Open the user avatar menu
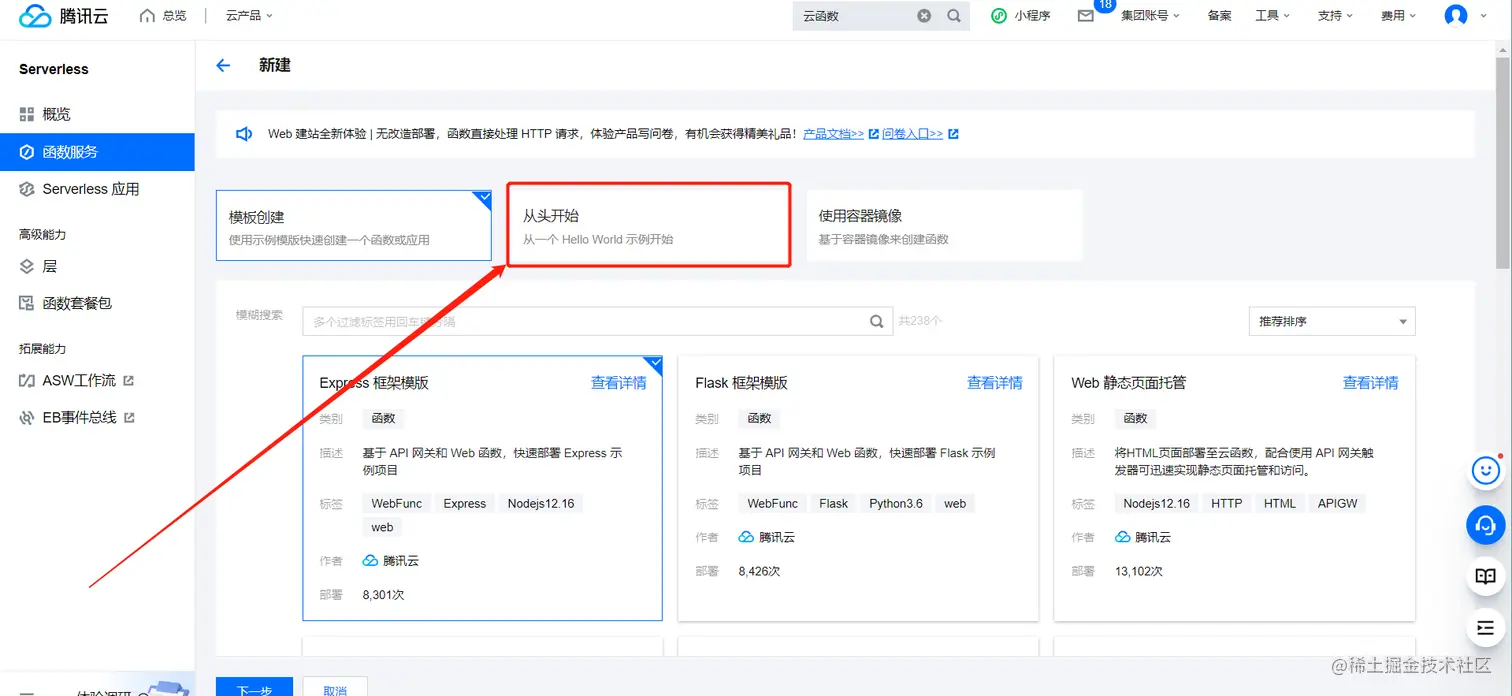Screen dimensions: 1512x696 (1456, 15)
